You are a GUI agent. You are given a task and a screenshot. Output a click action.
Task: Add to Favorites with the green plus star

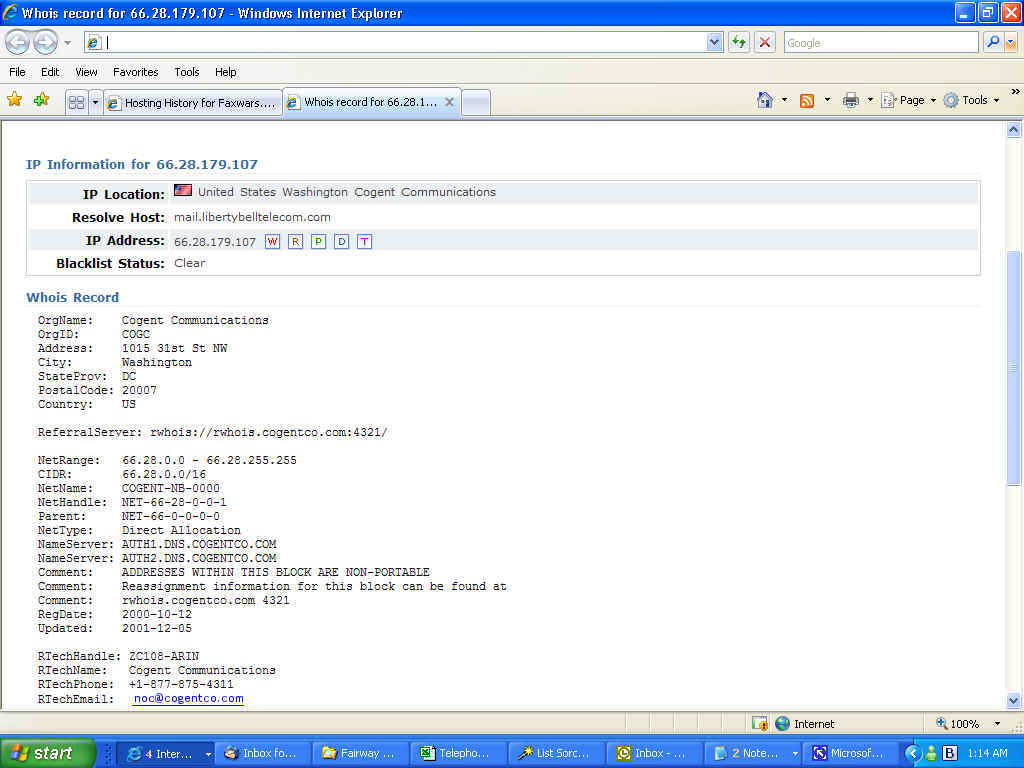pos(42,100)
